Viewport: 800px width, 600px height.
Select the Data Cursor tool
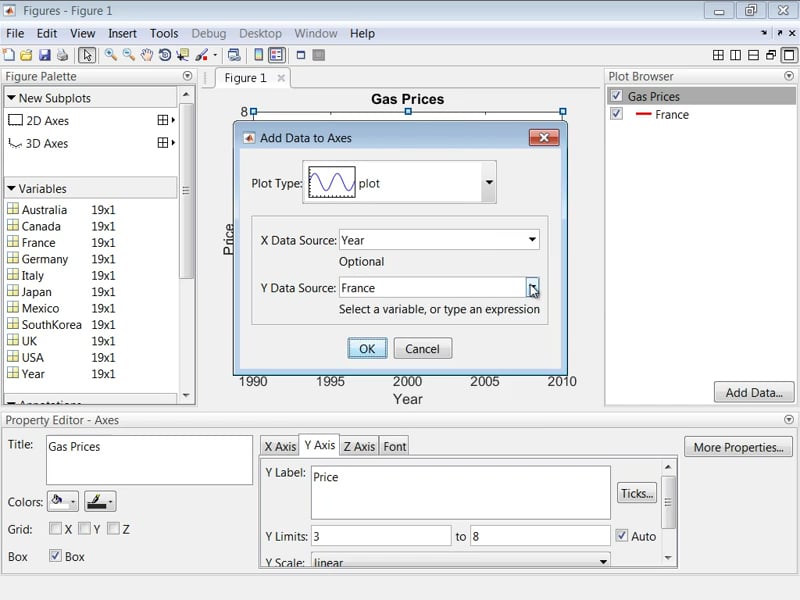tap(183, 55)
